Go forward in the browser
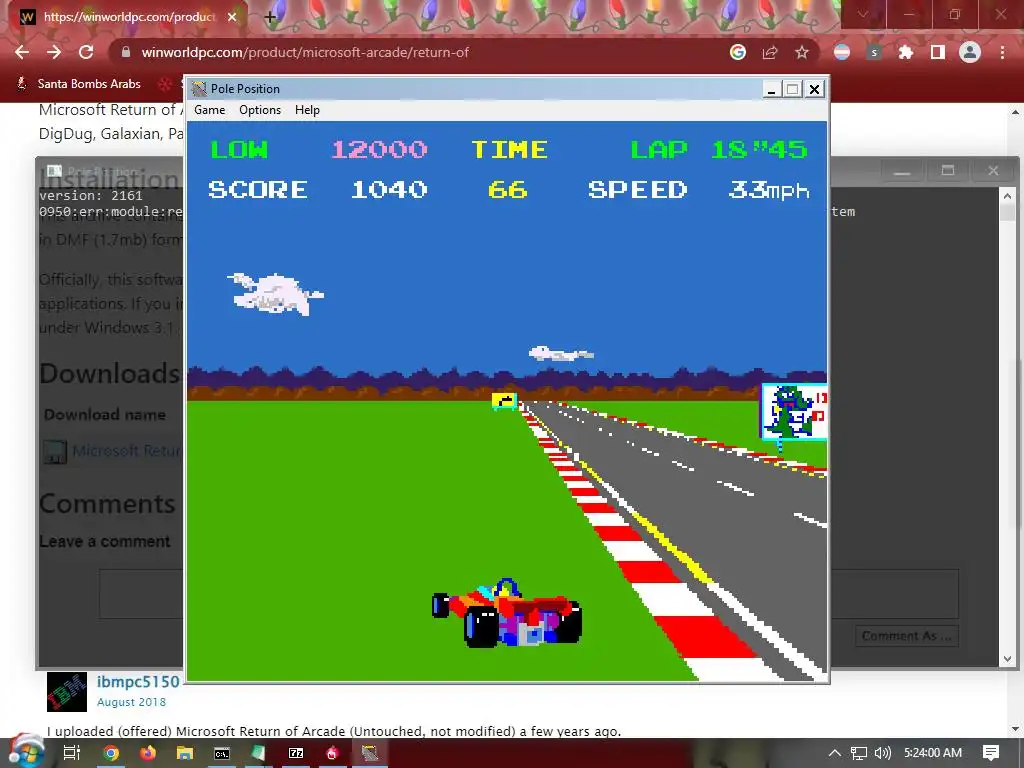This screenshot has width=1024, height=768. 54,52
